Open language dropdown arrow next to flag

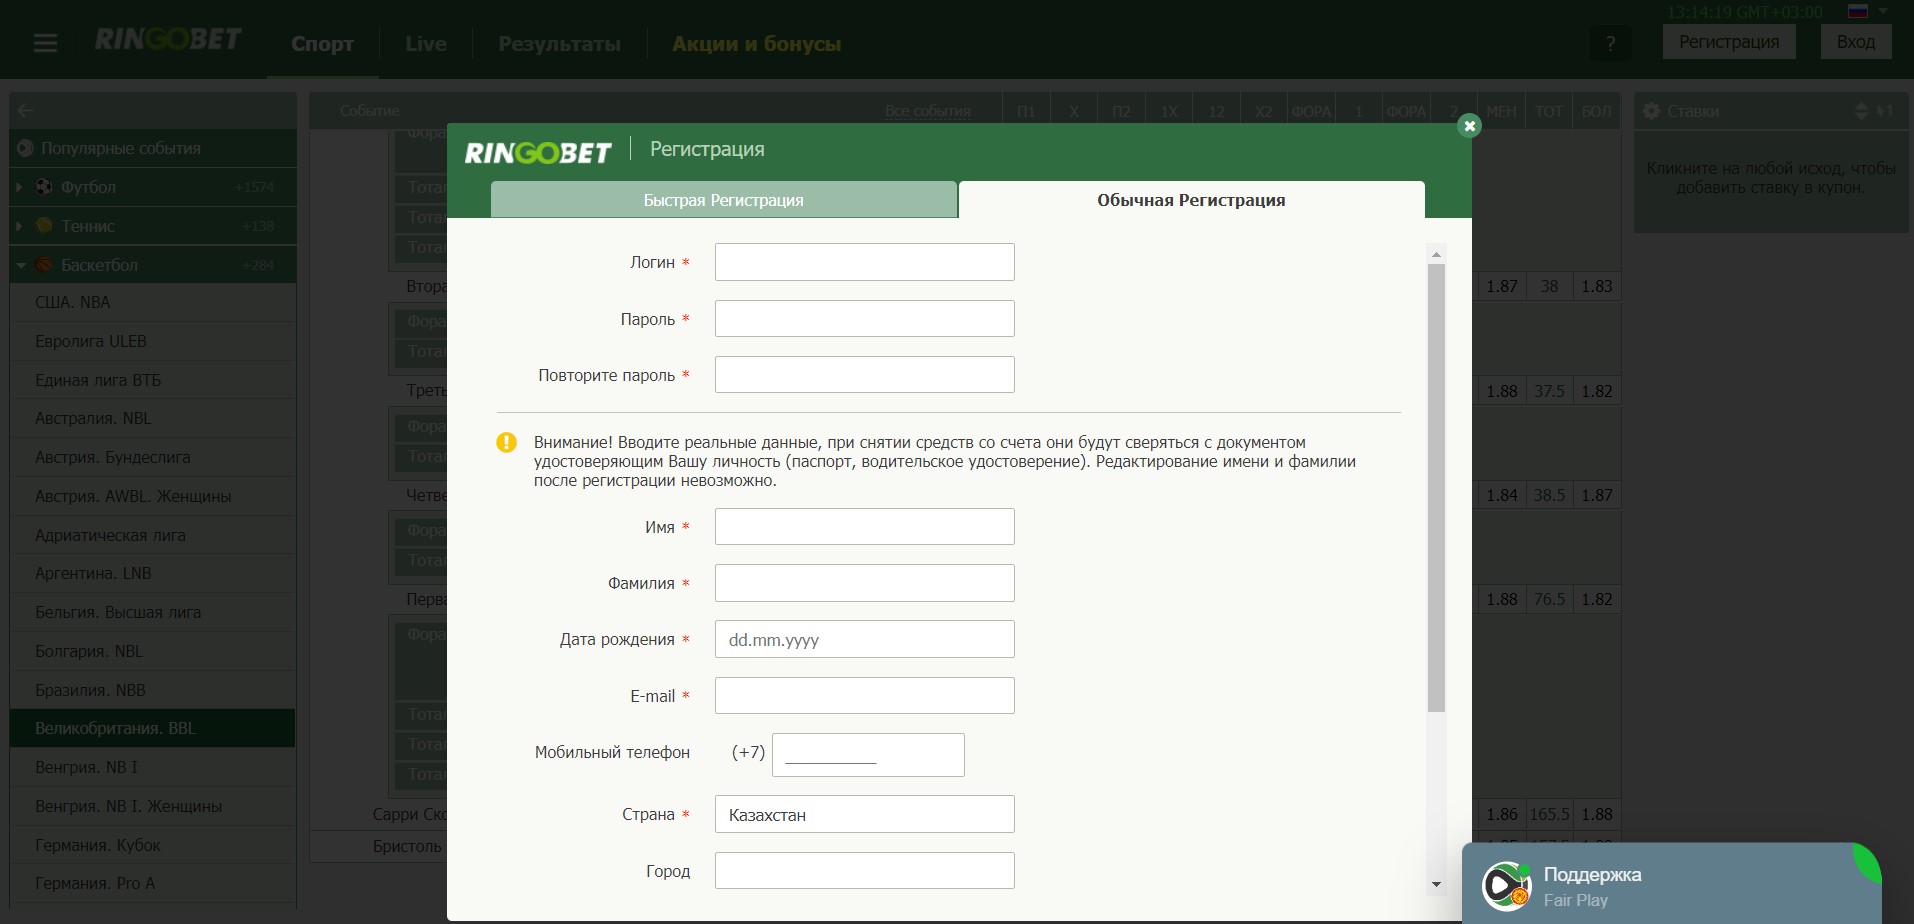pos(1883,11)
